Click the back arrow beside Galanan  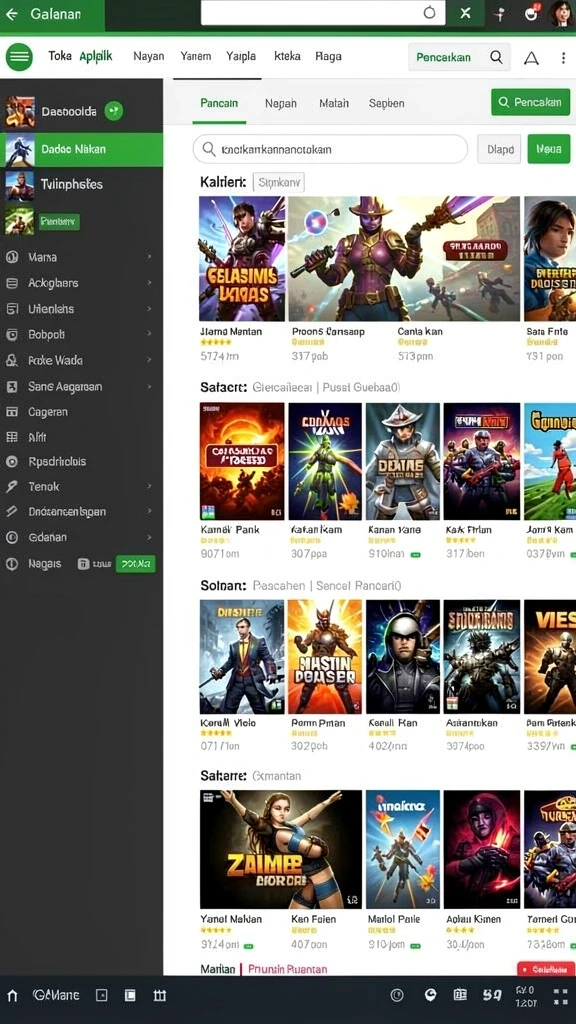click(x=12, y=14)
